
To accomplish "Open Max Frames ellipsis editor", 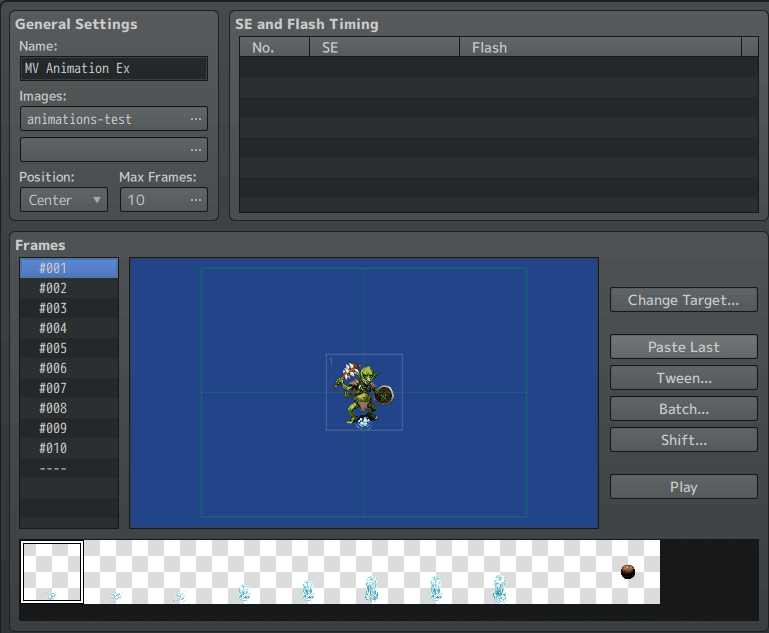I will pos(196,200).
